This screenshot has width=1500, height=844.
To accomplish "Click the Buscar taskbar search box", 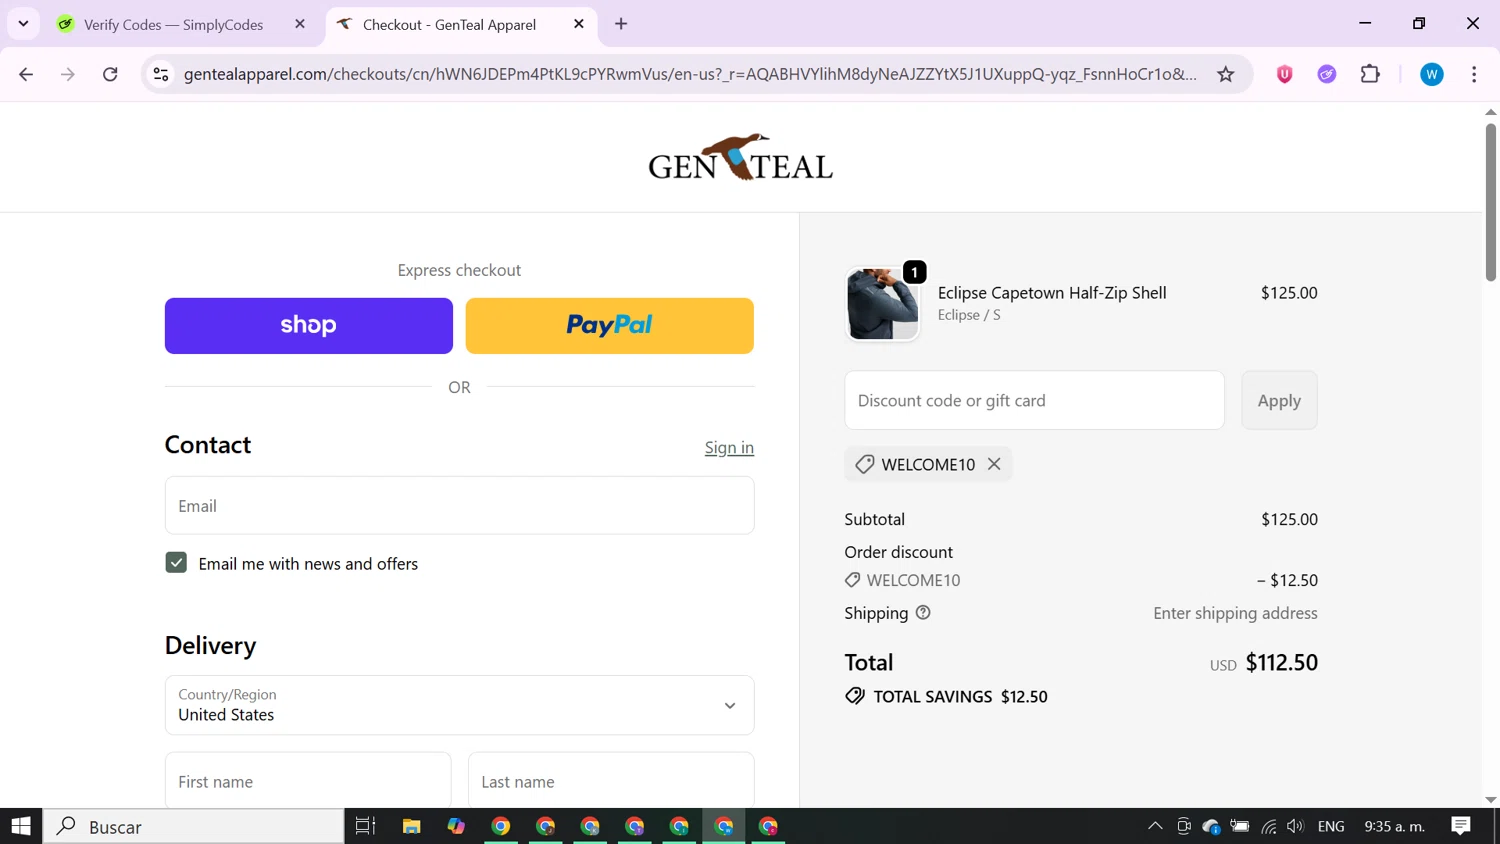I will click(194, 826).
